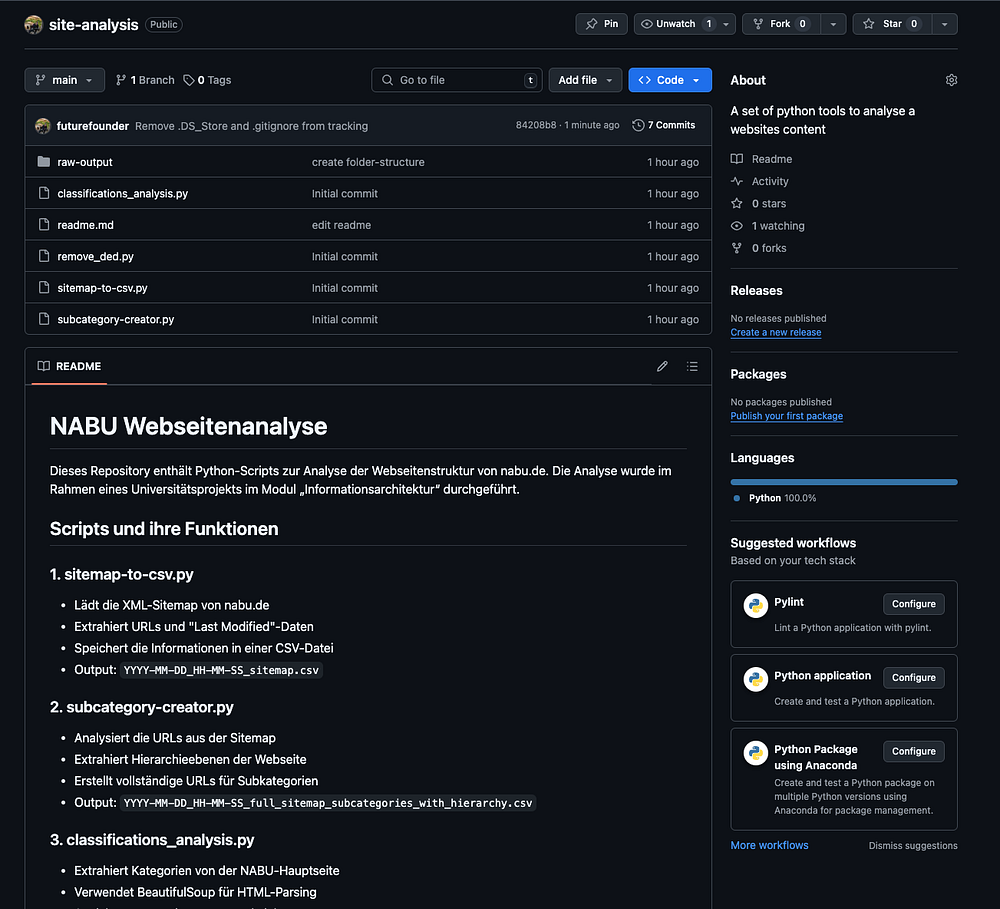Configure the Pylint workflow

(x=913, y=603)
